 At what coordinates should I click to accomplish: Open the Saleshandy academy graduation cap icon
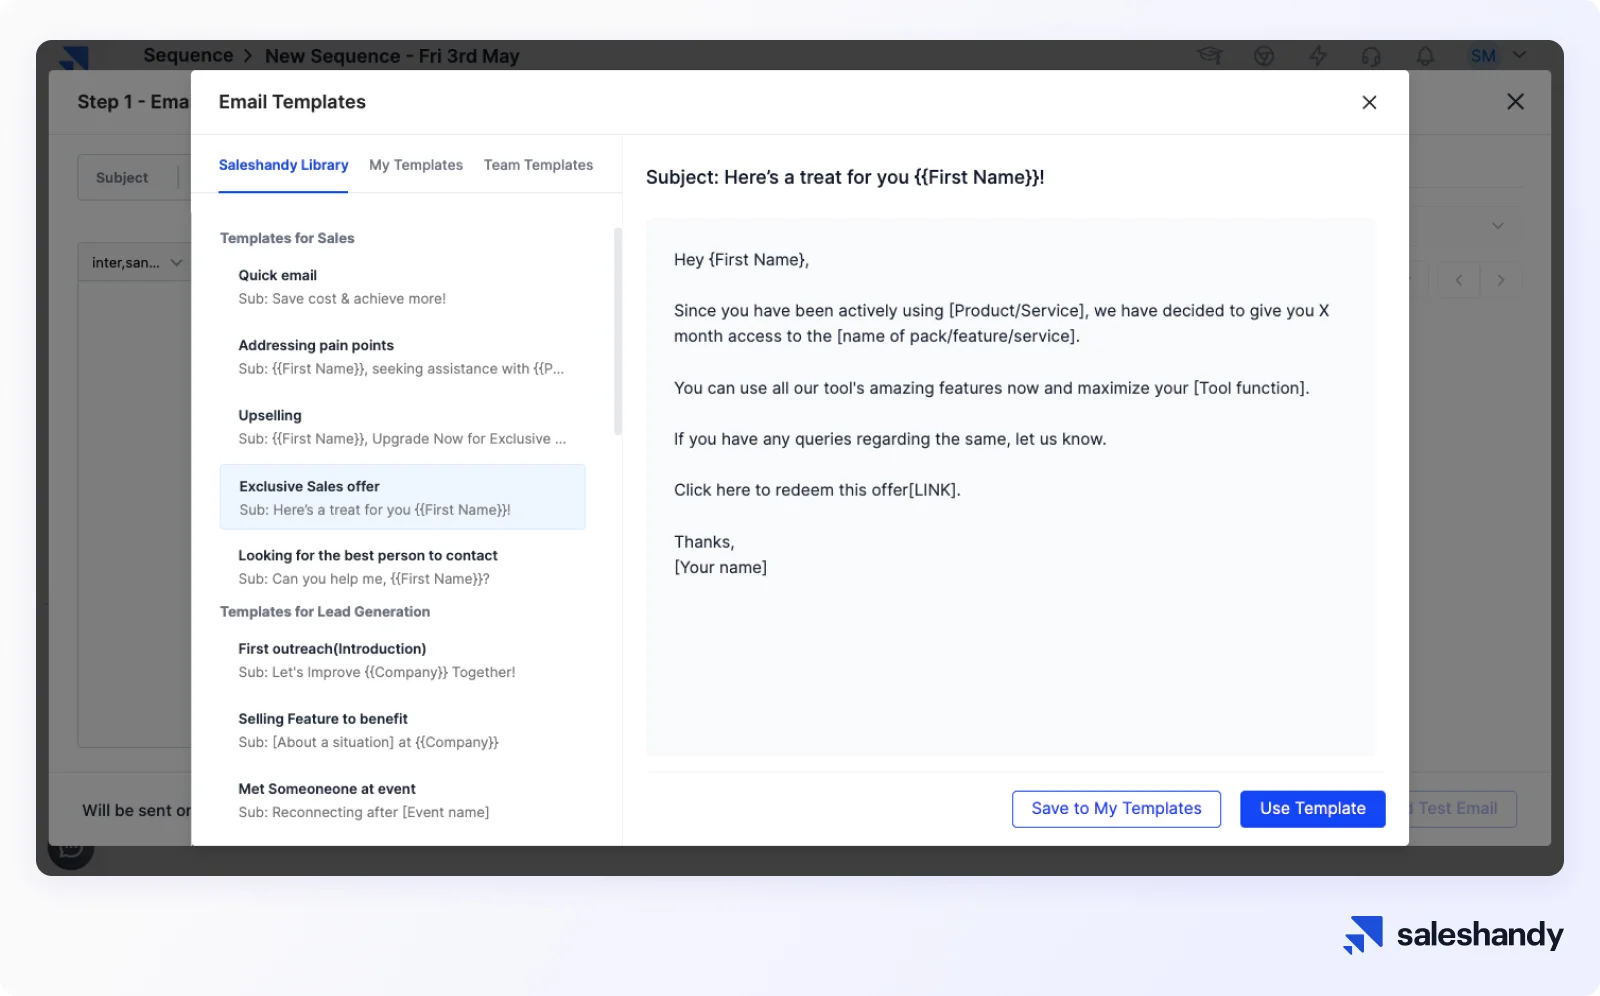click(1211, 56)
